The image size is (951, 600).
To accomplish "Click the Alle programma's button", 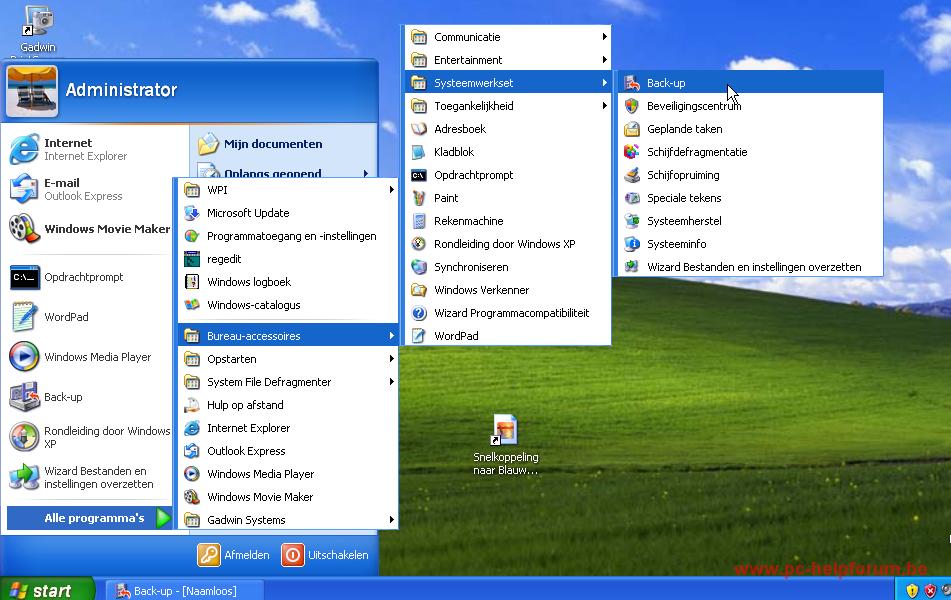I will pos(90,518).
